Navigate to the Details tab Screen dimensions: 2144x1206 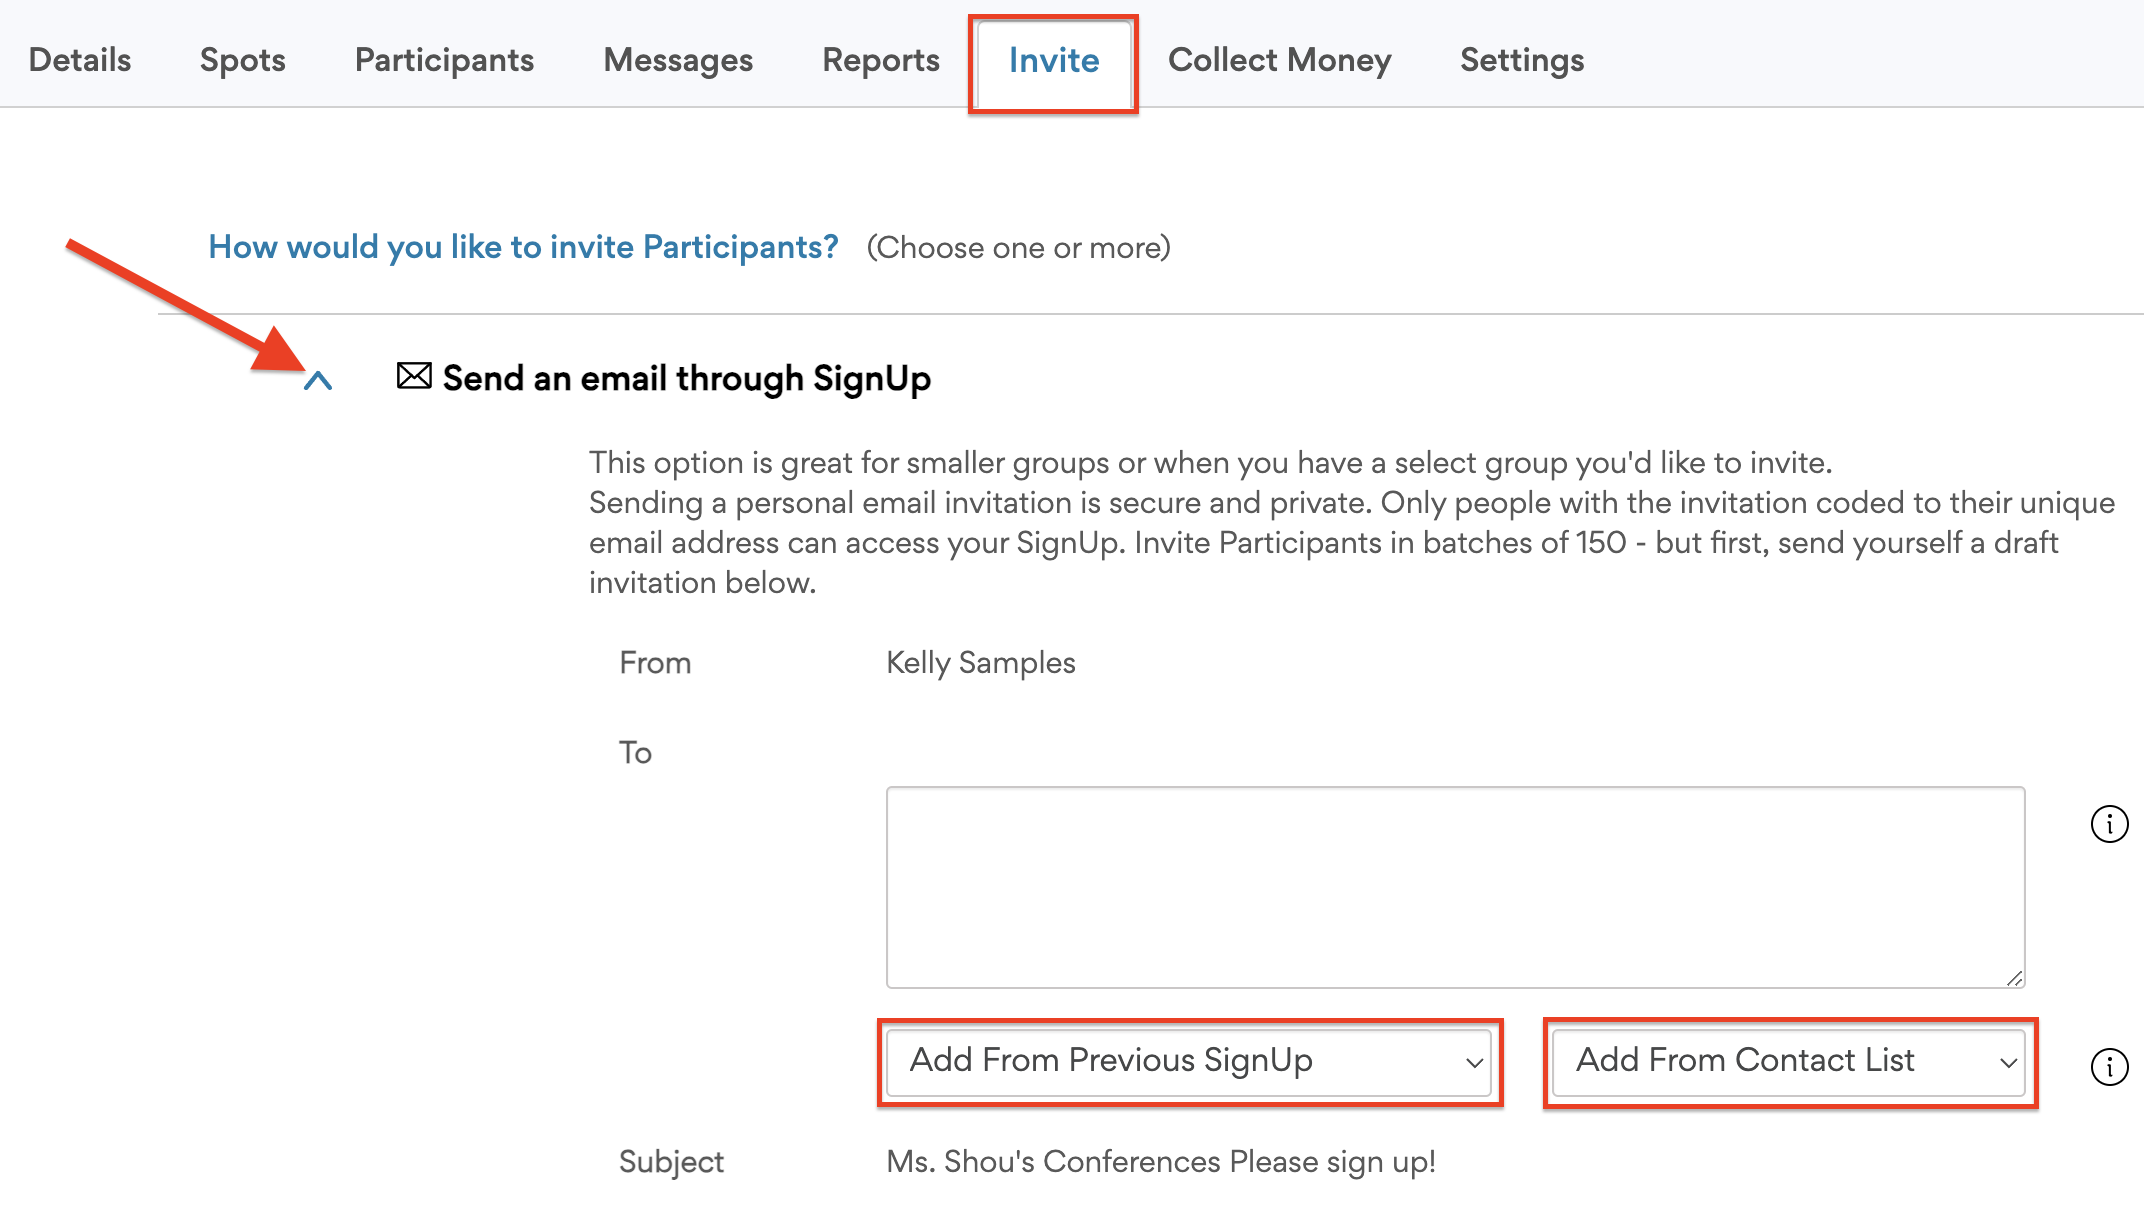pos(78,59)
